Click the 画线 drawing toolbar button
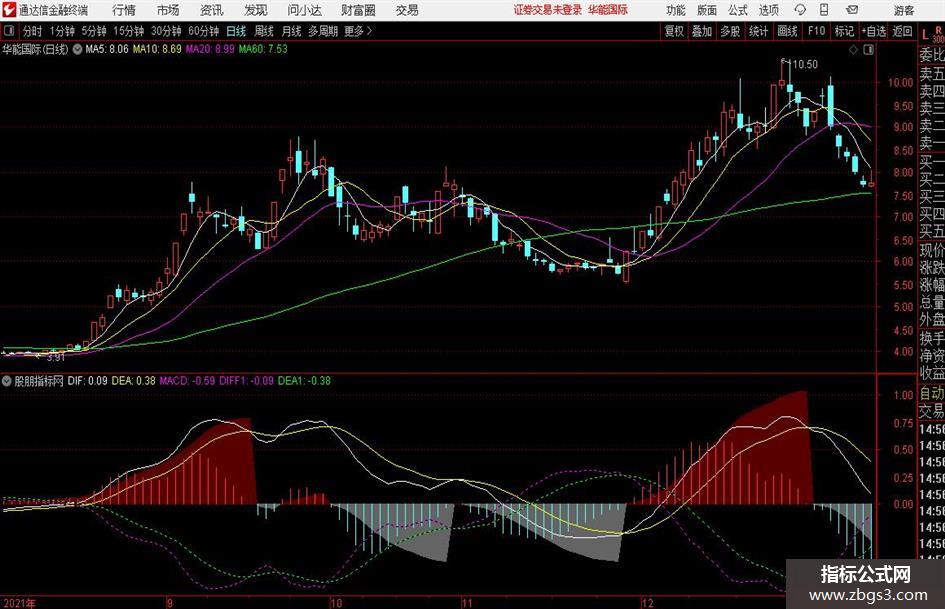 (787, 31)
